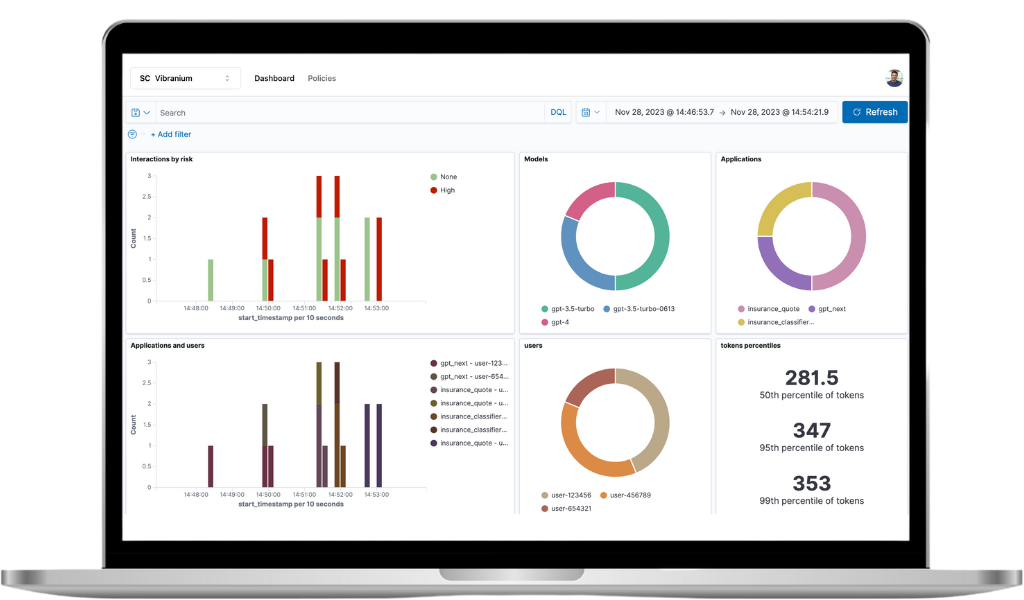Click the gpt_next legend color dot in Applications
The width and height of the screenshot is (1024, 600).
click(x=812, y=309)
